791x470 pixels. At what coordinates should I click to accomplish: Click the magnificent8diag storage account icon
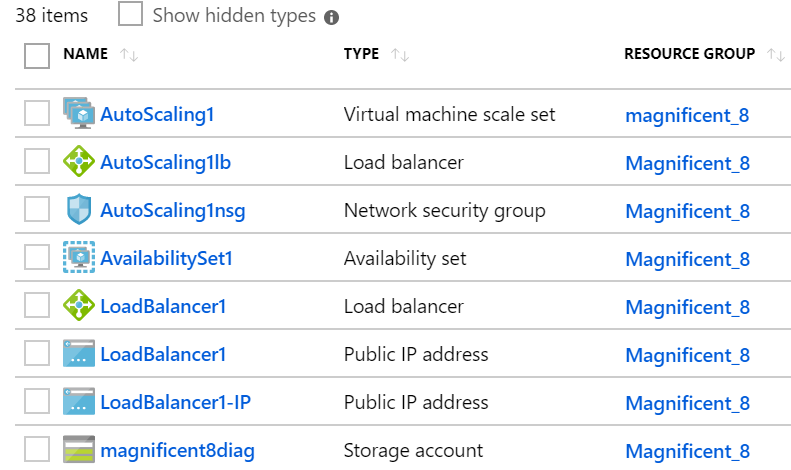coord(79,449)
